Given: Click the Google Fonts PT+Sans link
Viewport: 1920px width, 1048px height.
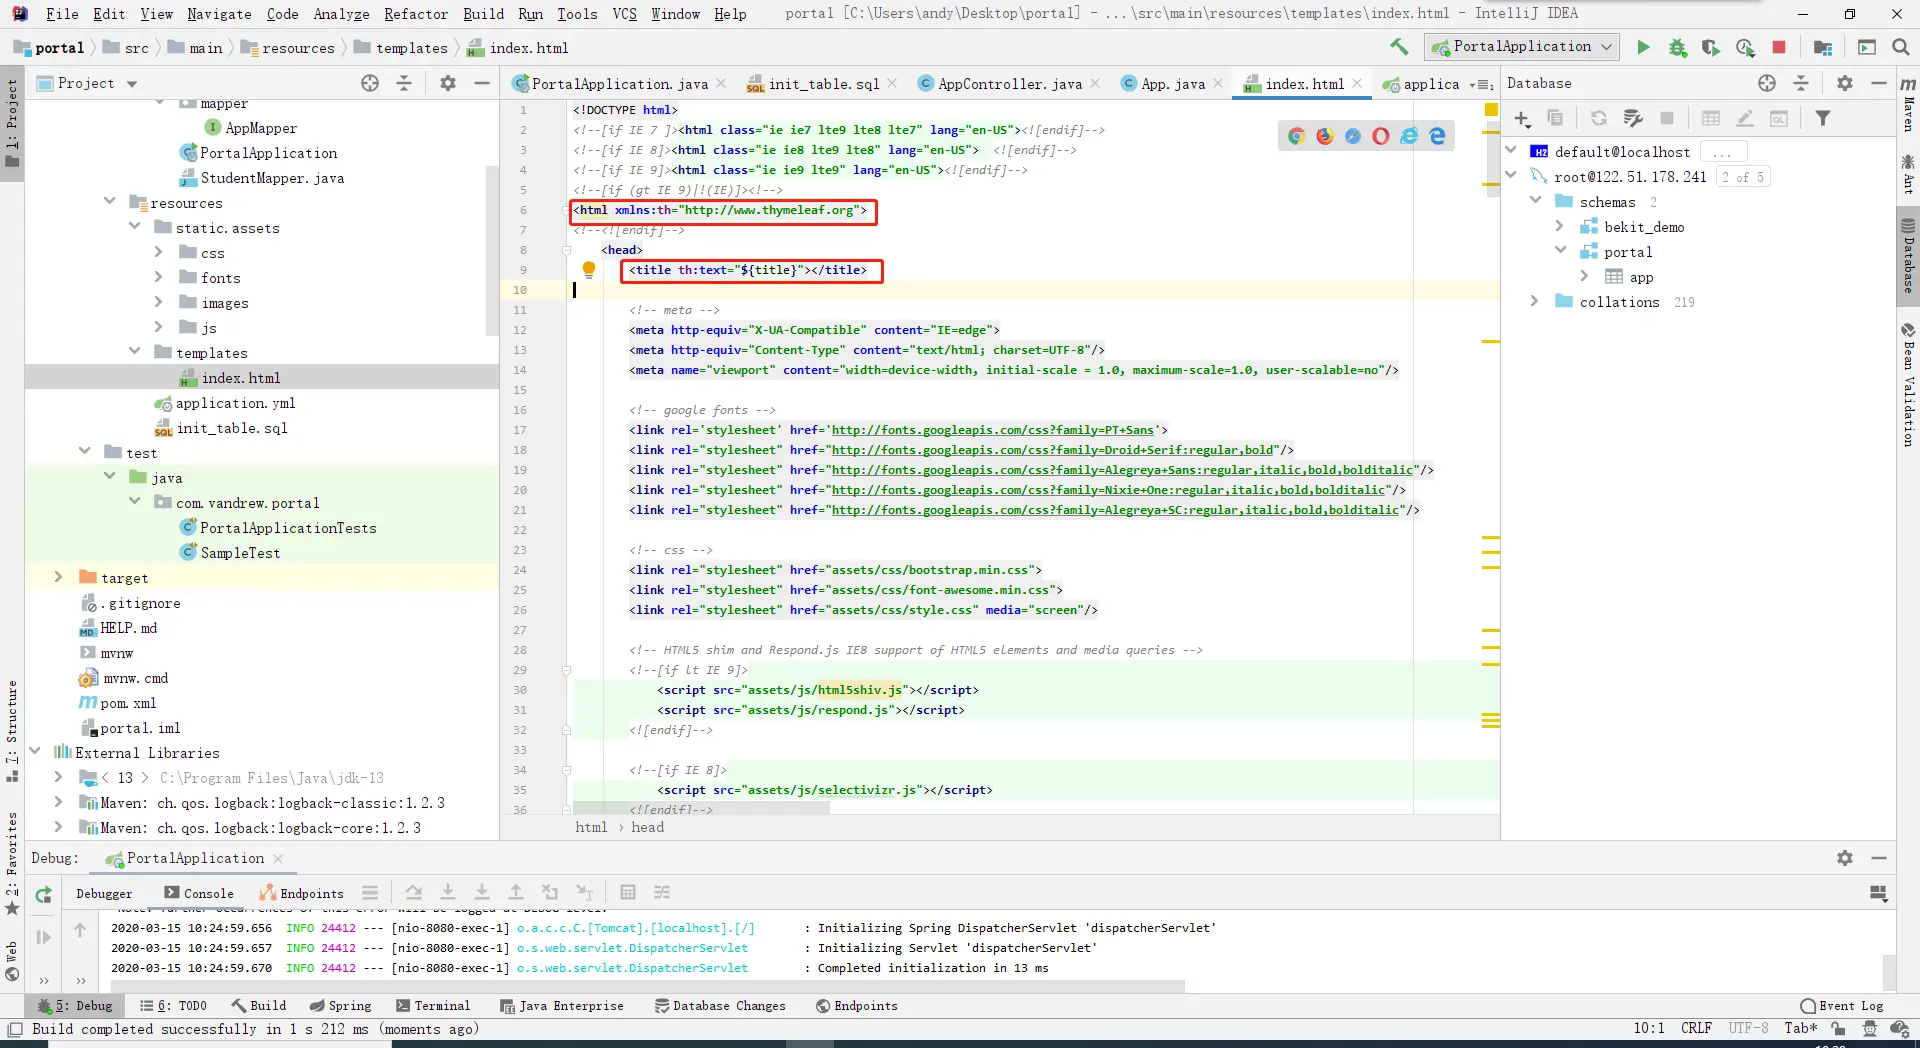Looking at the screenshot, I should 992,430.
